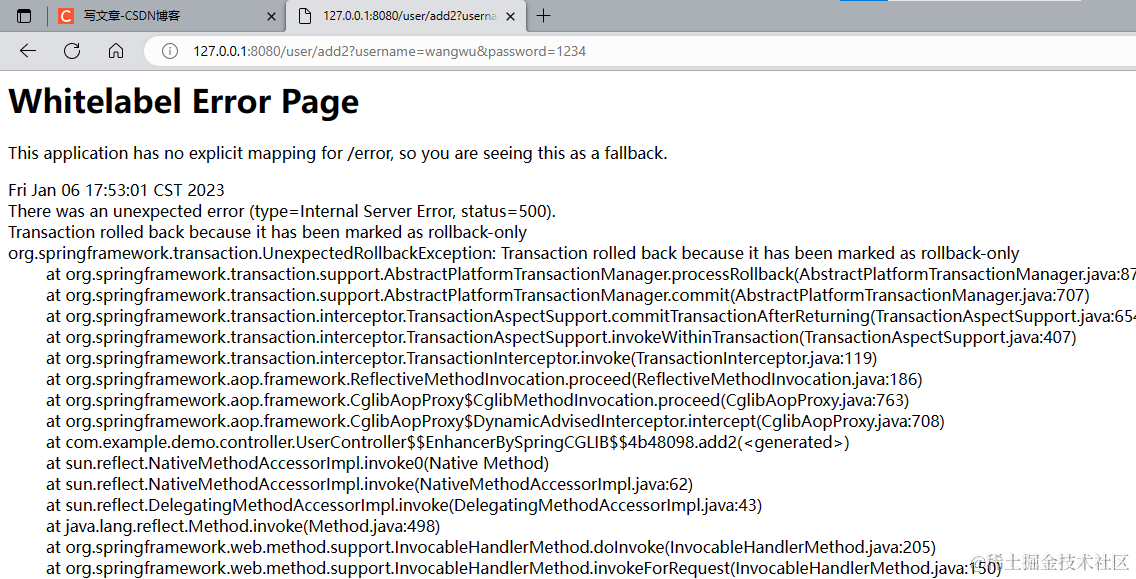Go to the home page
The image size is (1136, 579).
(x=116, y=51)
